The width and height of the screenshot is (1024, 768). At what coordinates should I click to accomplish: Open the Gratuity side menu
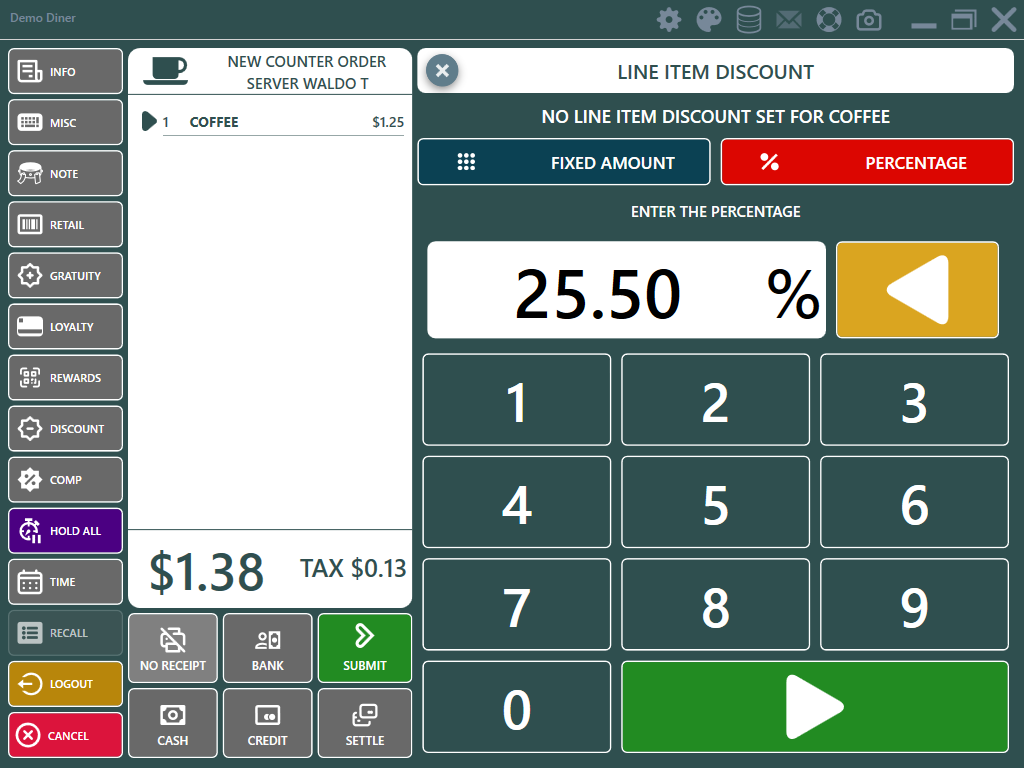coord(66,276)
